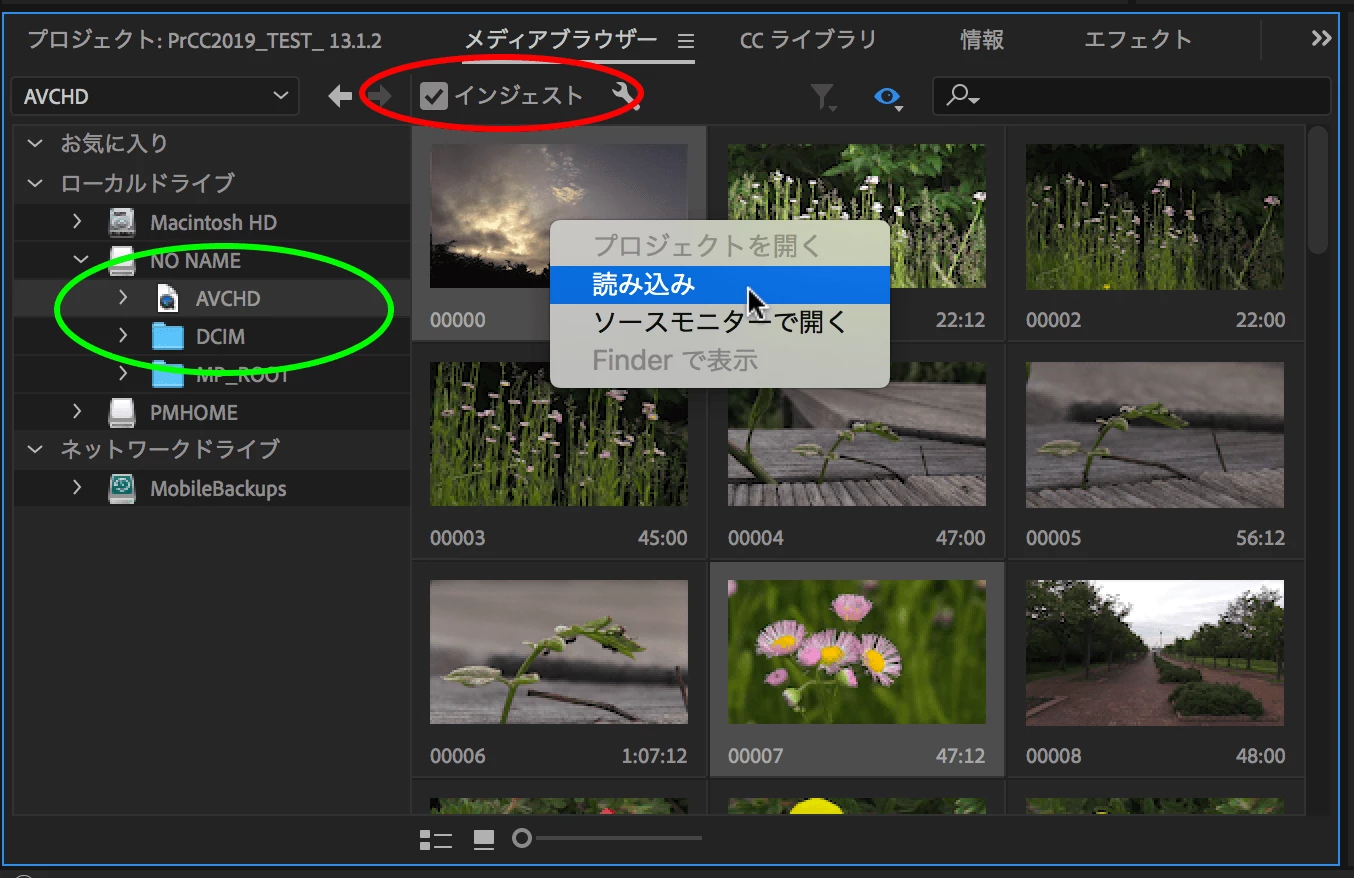Open ingest settings with the wrench icon
The height and width of the screenshot is (878, 1354).
pos(625,96)
